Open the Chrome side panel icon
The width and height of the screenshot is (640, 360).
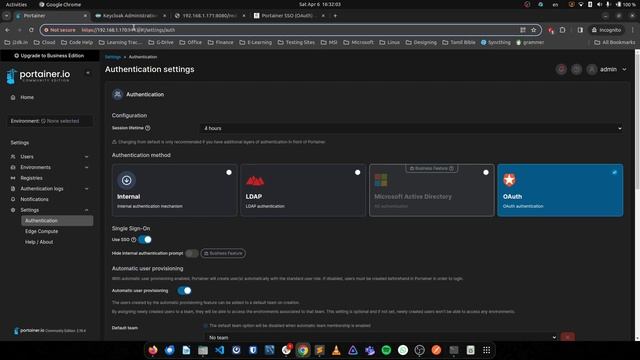580,30
